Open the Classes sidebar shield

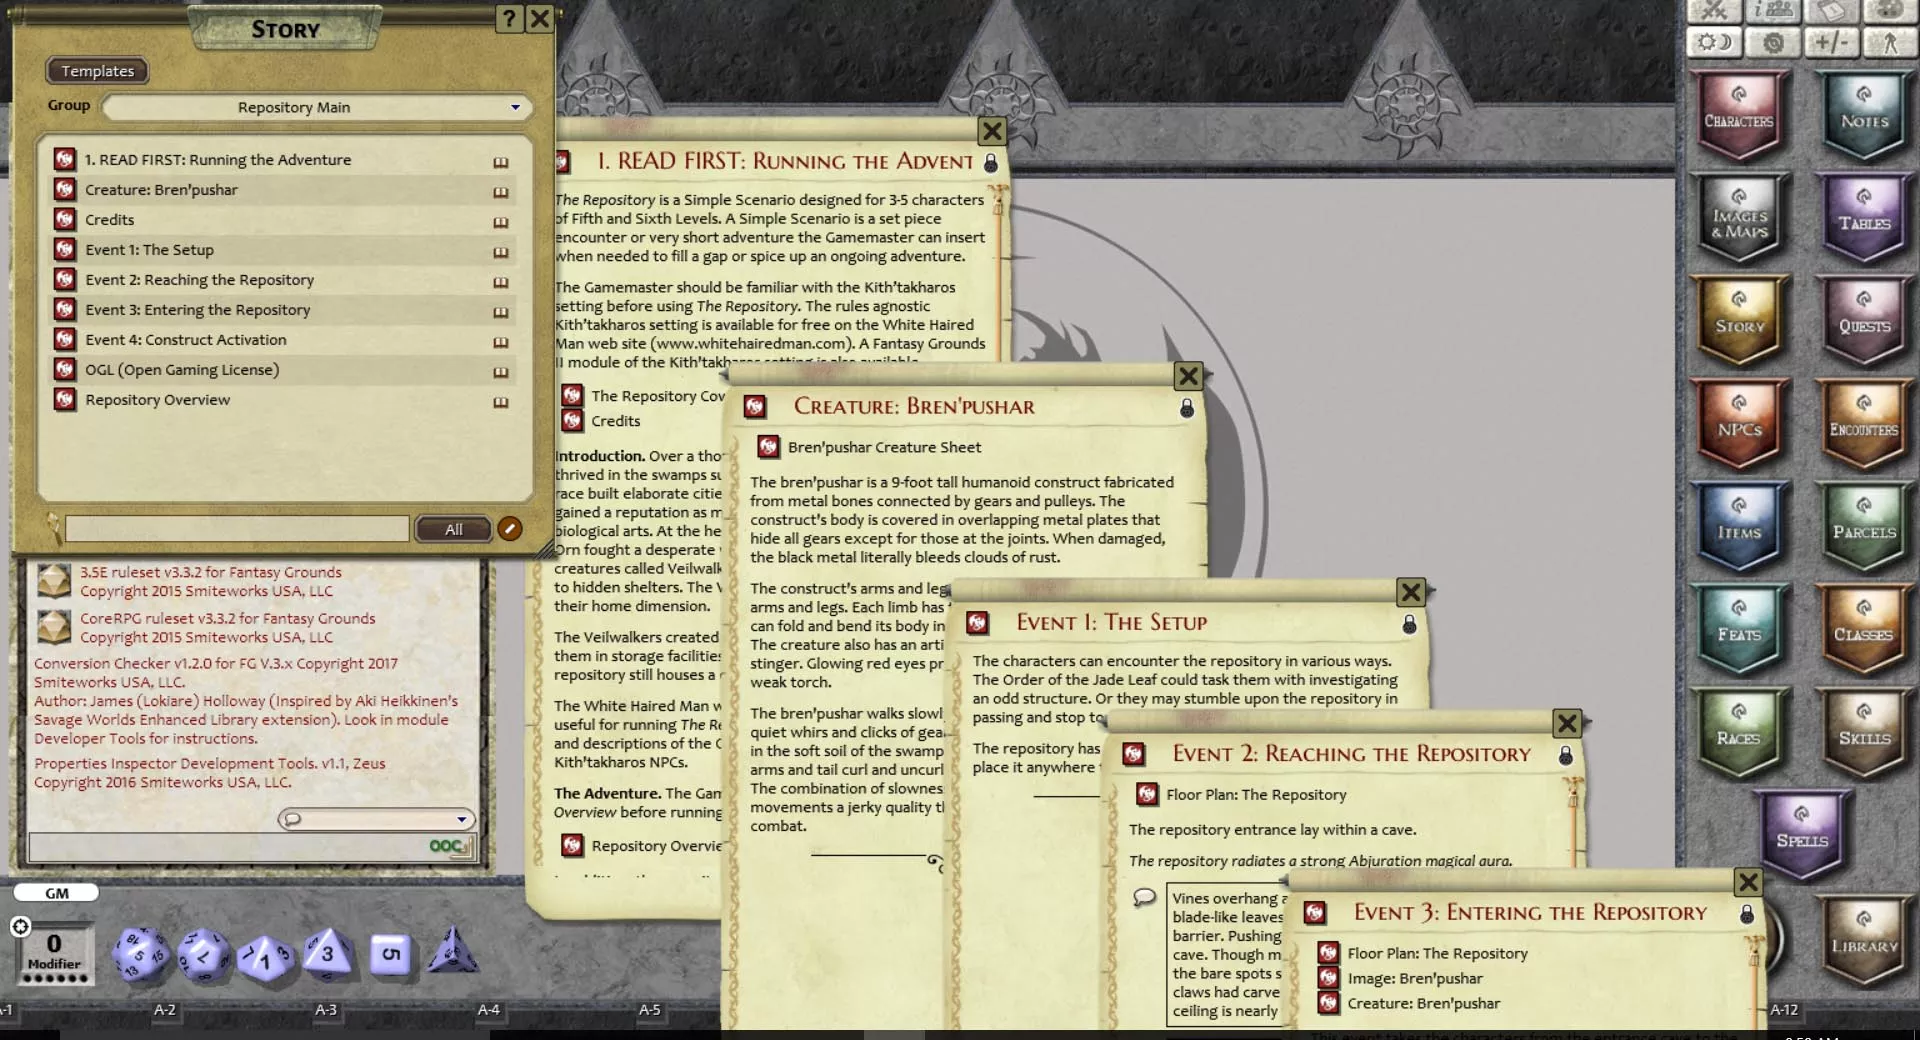coord(1864,631)
